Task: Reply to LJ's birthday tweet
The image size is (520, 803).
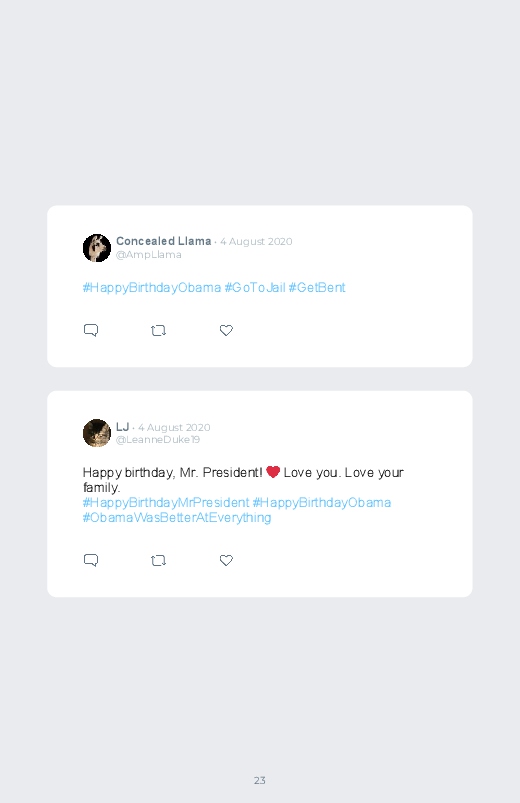Action: pos(91,560)
